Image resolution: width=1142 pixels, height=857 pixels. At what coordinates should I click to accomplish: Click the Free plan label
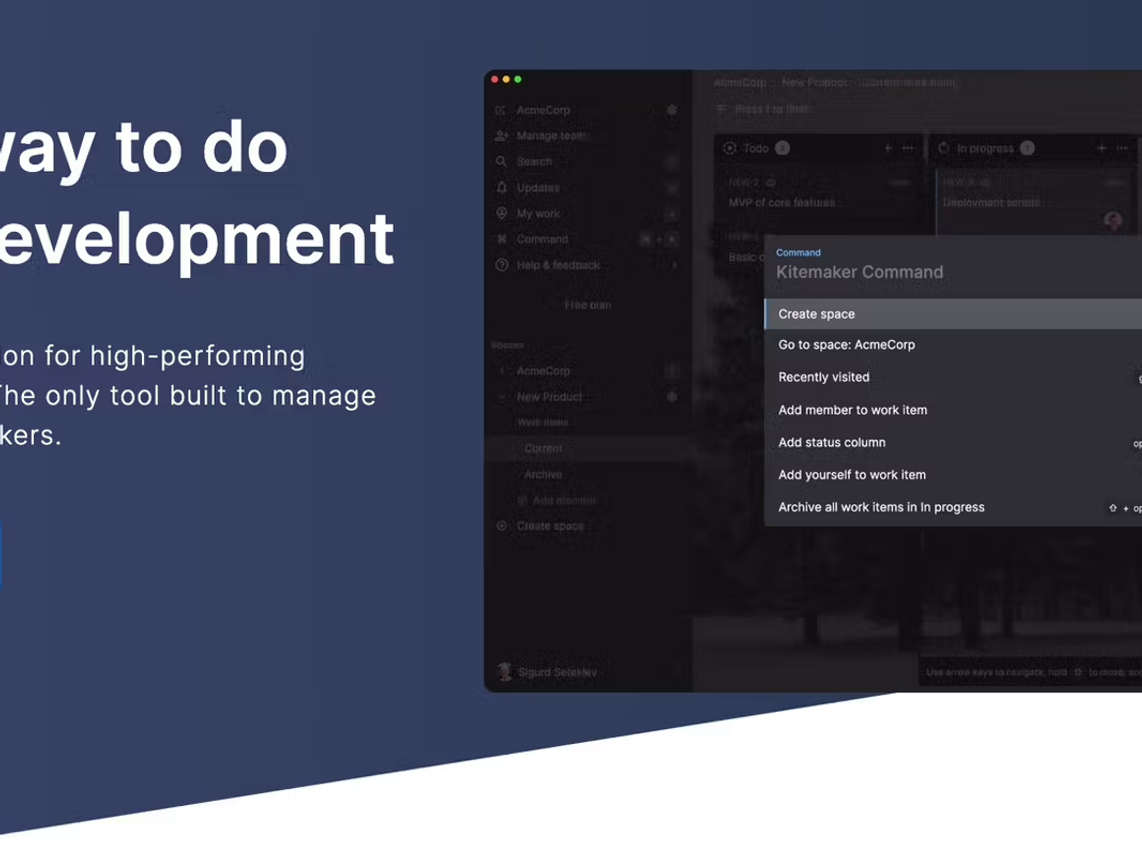click(588, 305)
